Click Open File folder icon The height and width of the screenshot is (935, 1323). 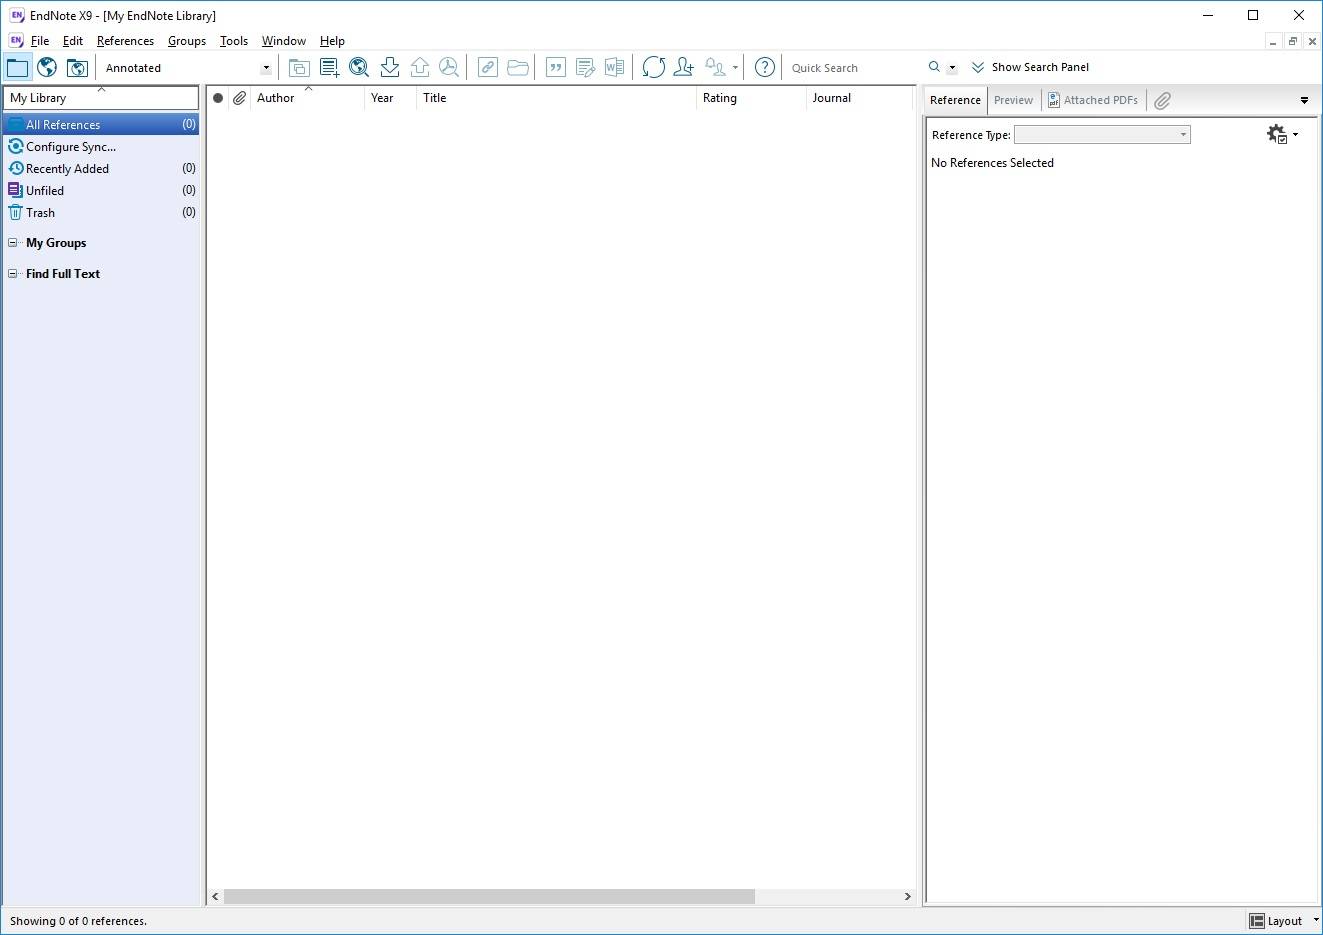click(518, 68)
